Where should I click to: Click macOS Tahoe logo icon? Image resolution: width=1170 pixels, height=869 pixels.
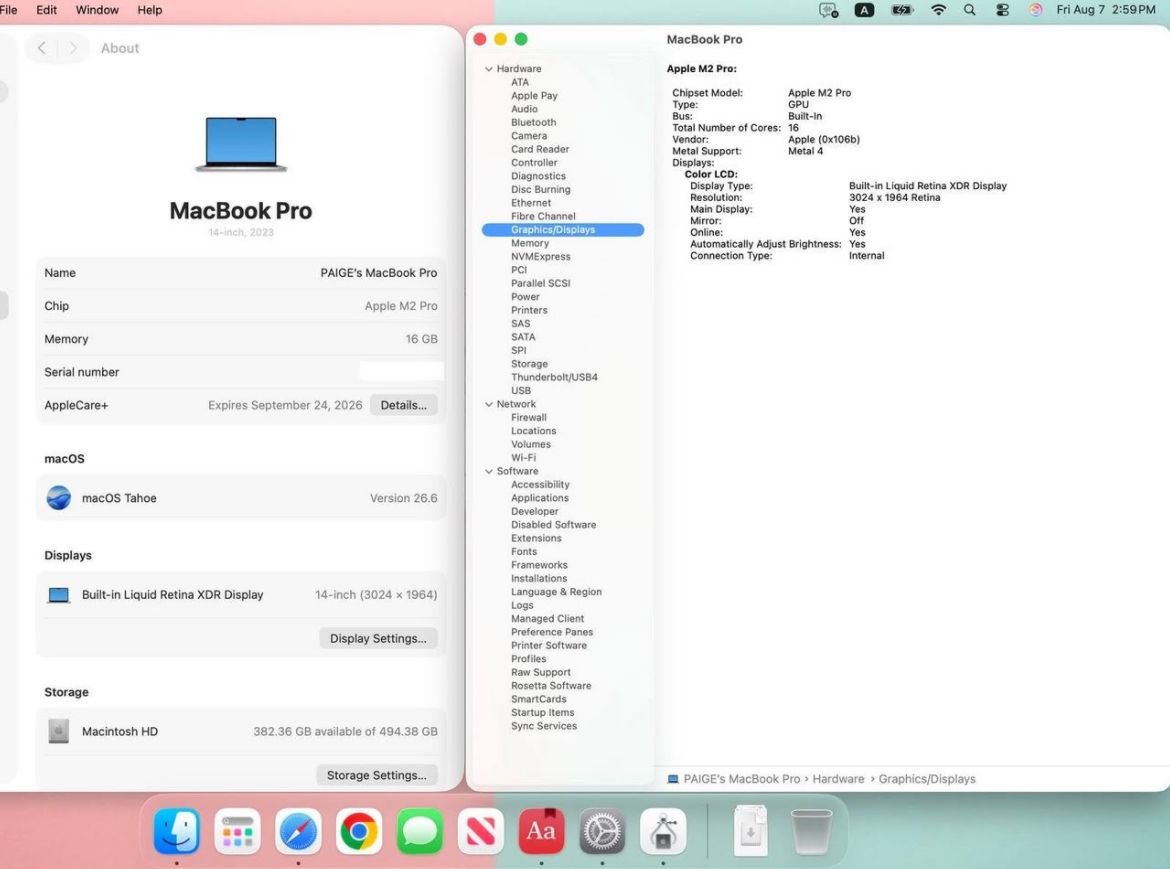[x=58, y=498]
